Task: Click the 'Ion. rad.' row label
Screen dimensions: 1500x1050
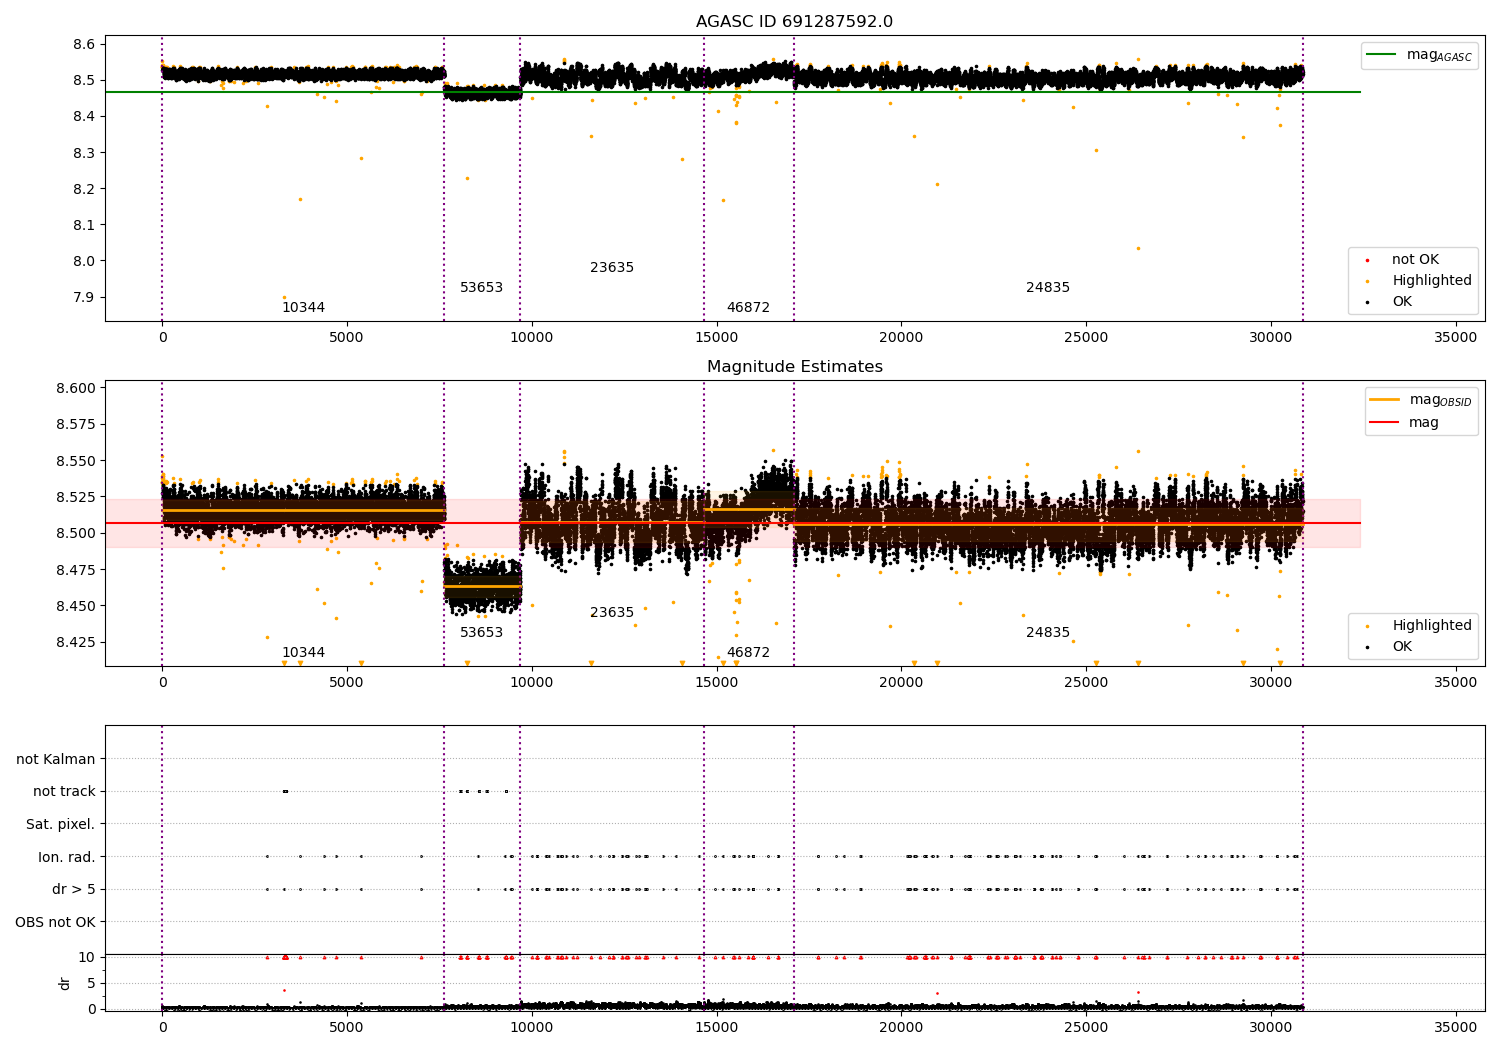Action: 67,857
